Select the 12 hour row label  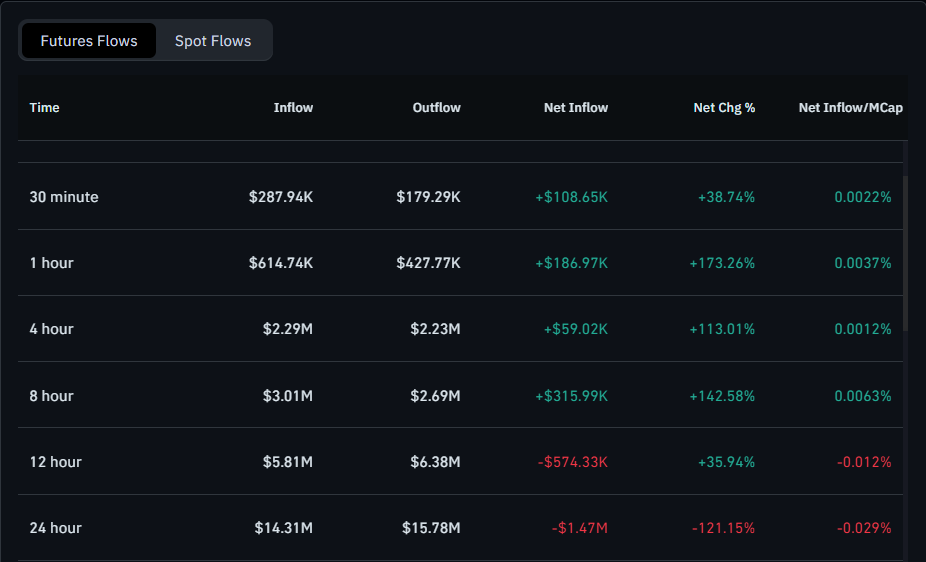[x=56, y=462]
